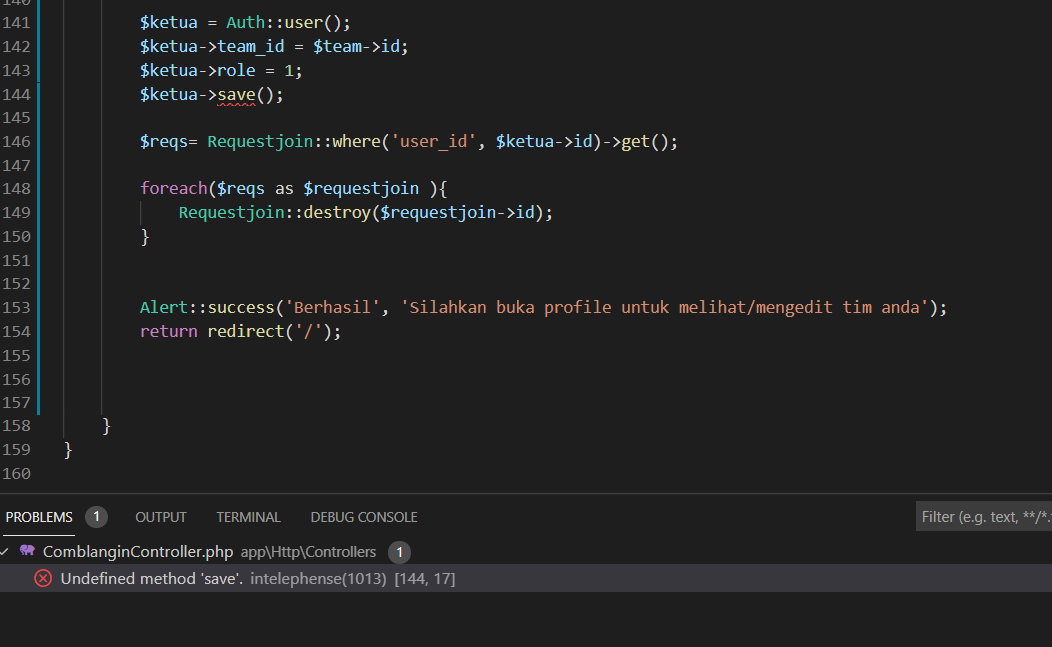
Task: Click $ketua->role on line 143
Action: coord(198,70)
